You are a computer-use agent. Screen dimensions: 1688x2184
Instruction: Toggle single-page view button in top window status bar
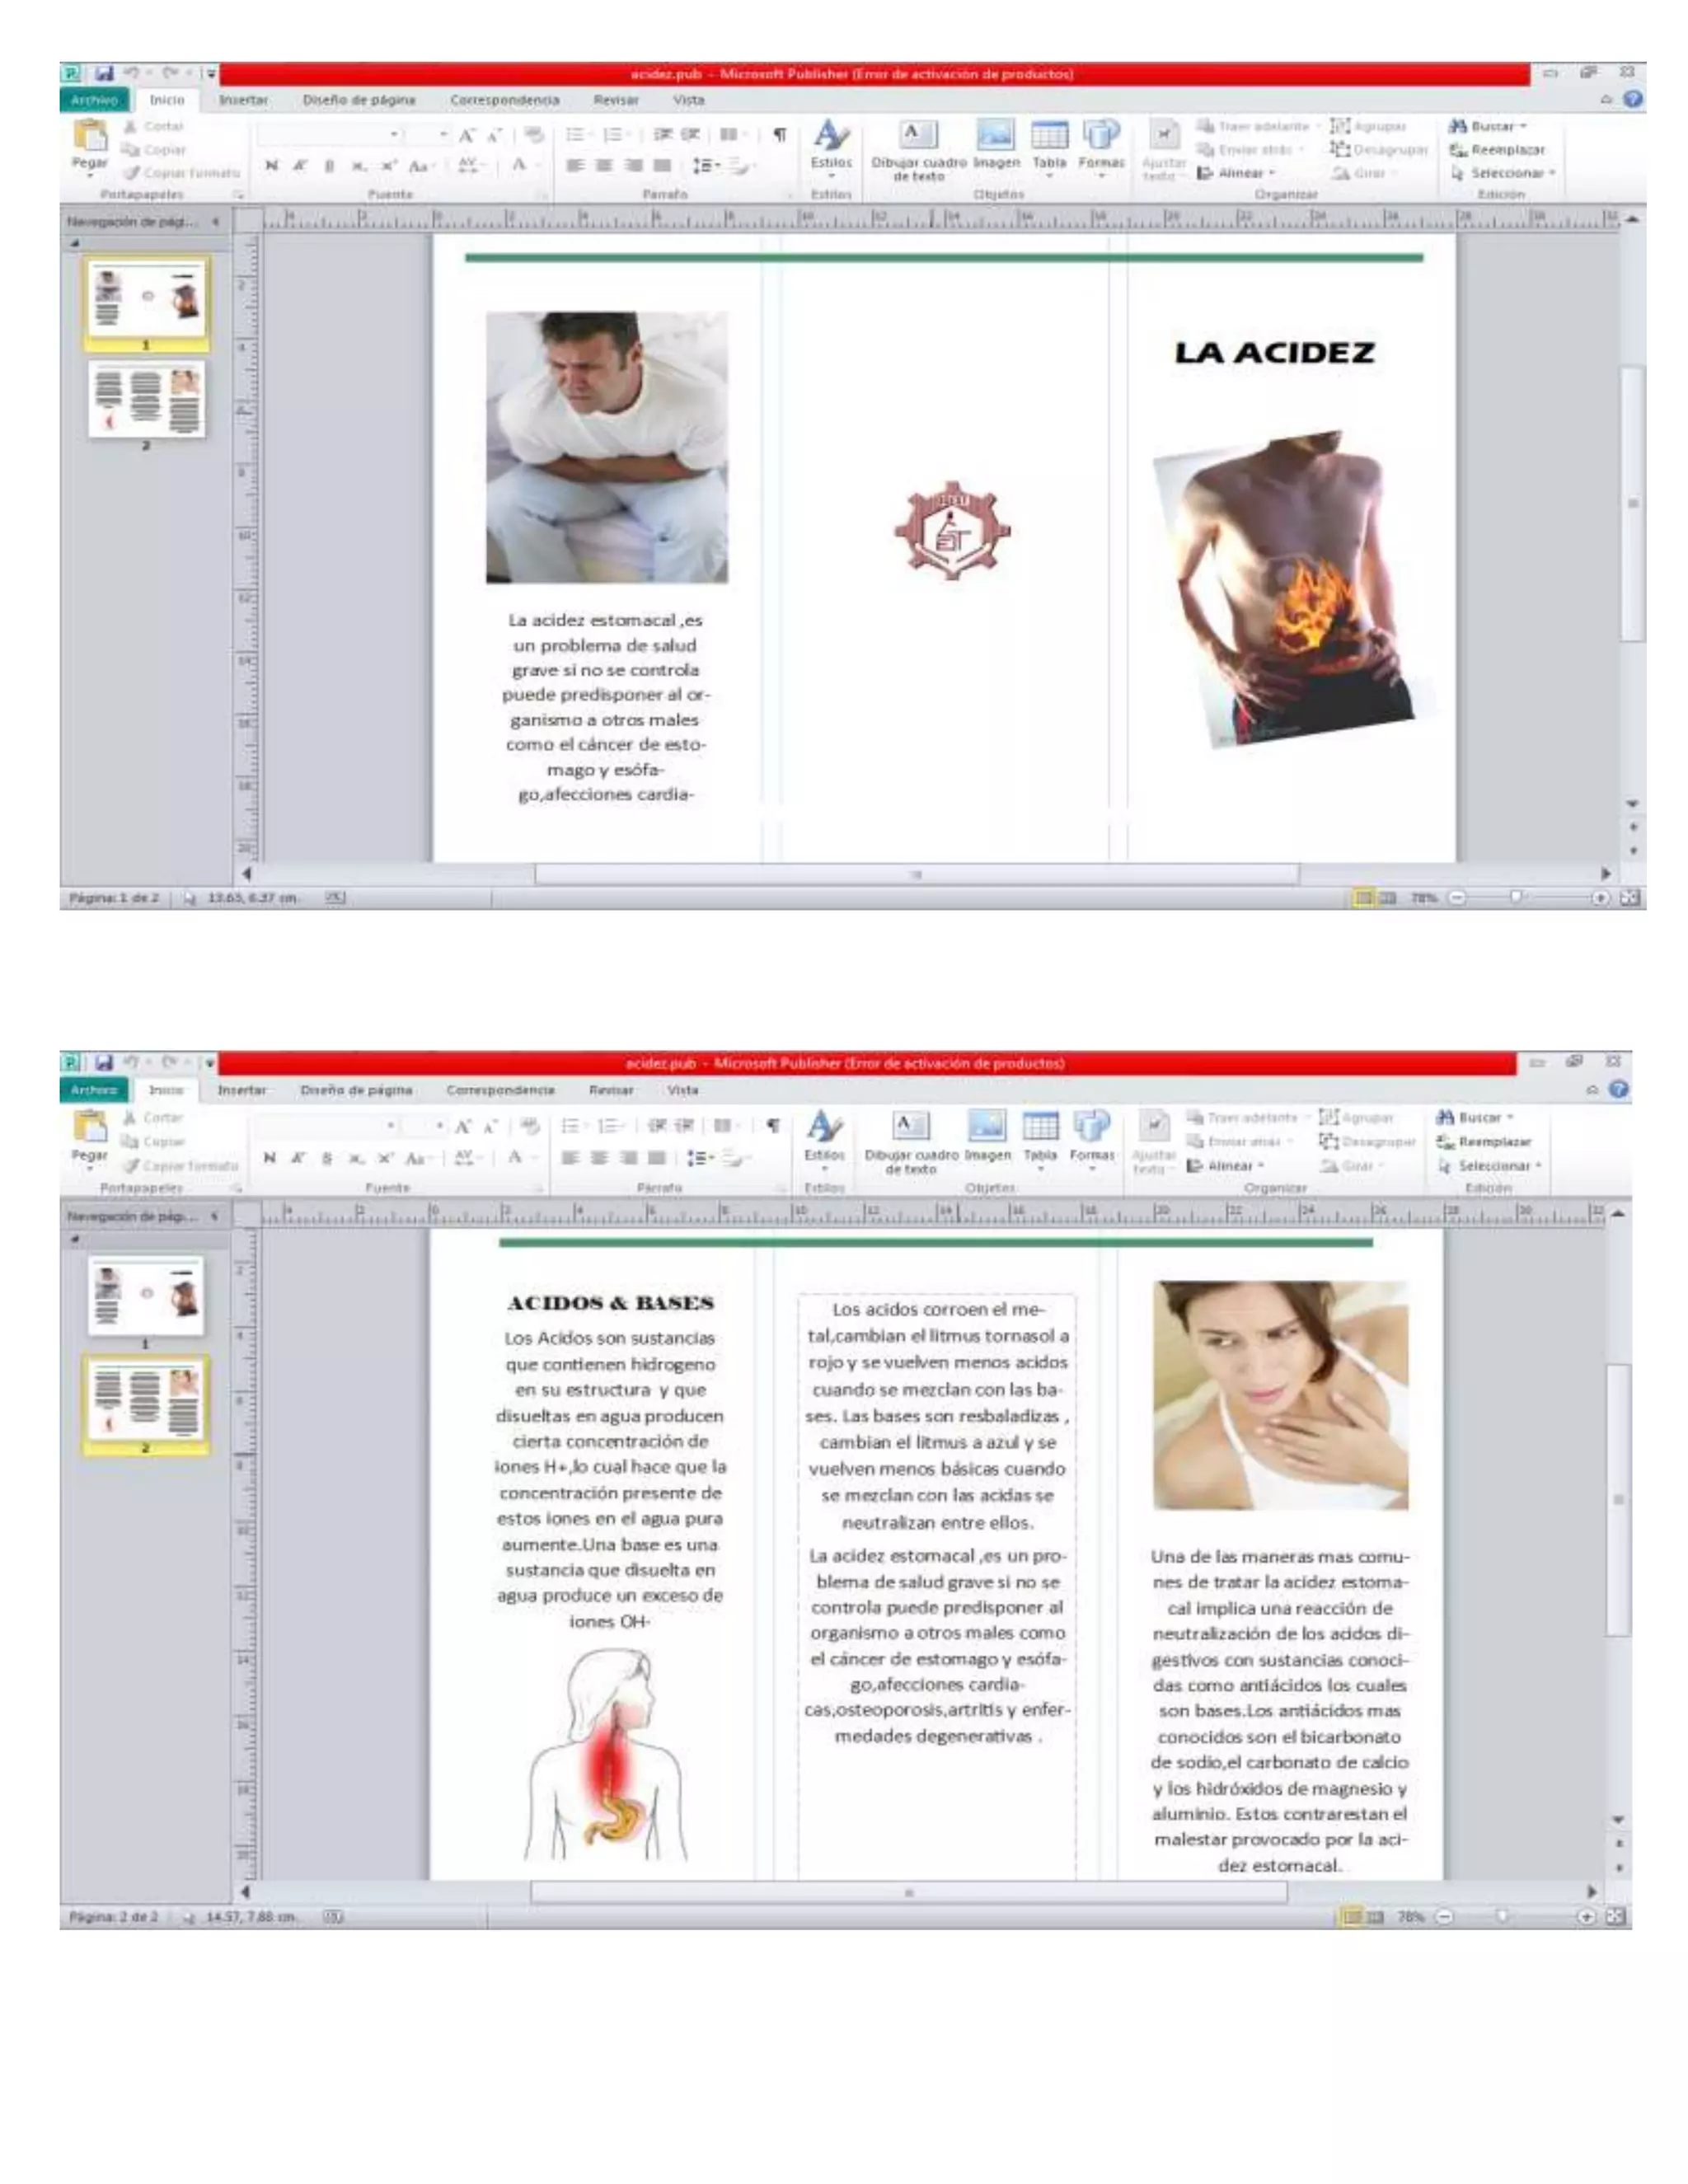1363,898
